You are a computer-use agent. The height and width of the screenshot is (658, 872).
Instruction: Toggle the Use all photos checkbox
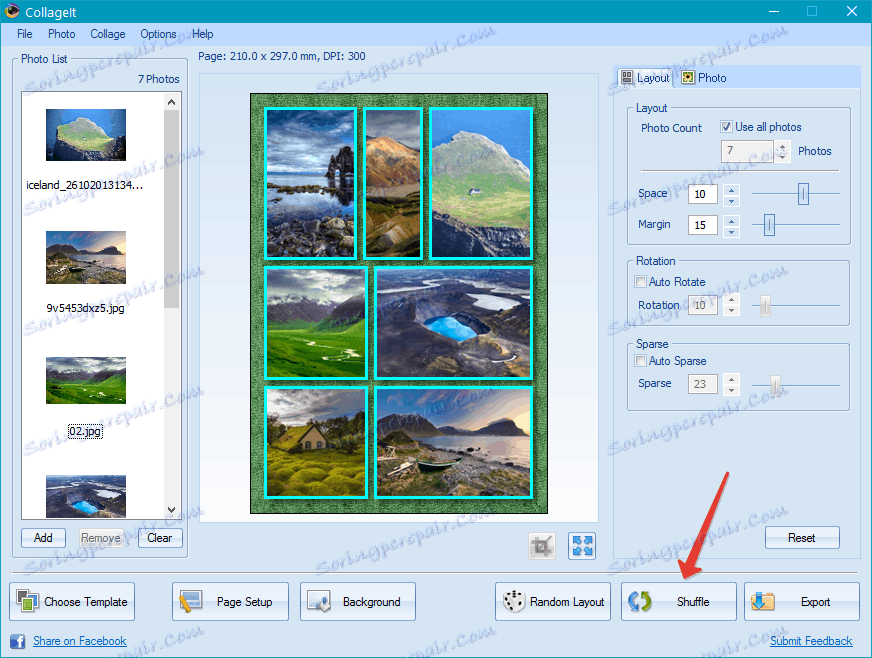click(x=726, y=127)
